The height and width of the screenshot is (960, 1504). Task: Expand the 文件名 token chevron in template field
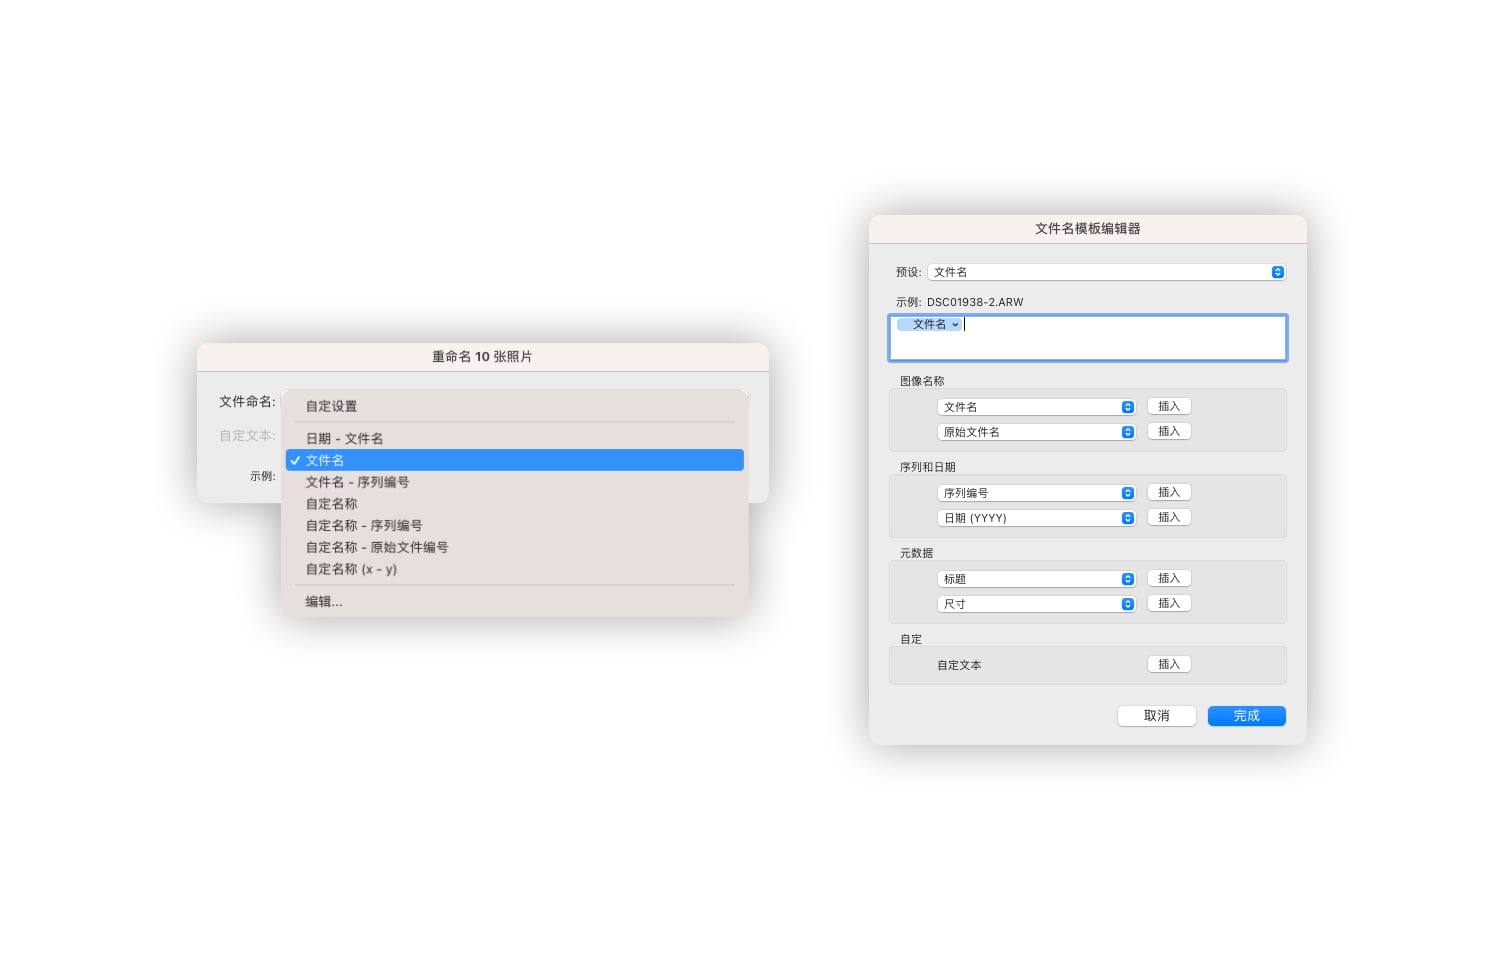click(954, 324)
